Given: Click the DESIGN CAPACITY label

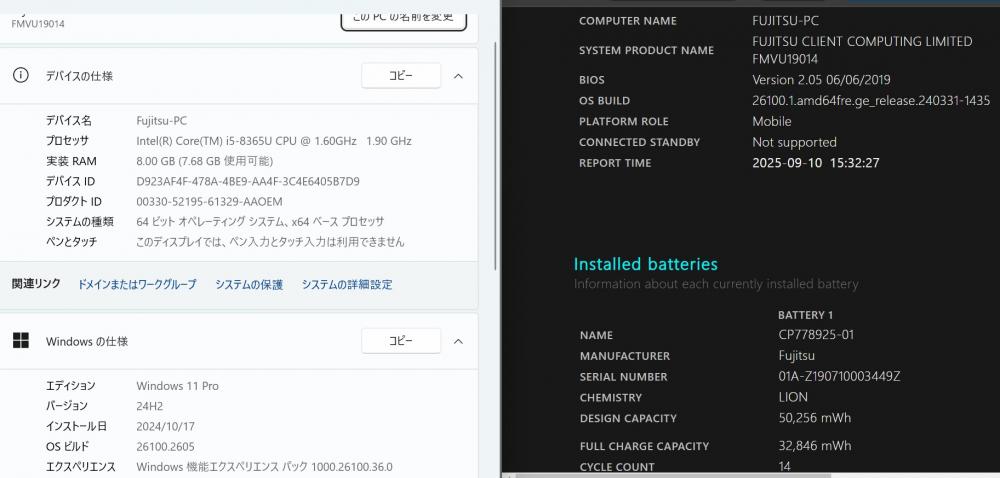Looking at the screenshot, I should tap(628, 419).
